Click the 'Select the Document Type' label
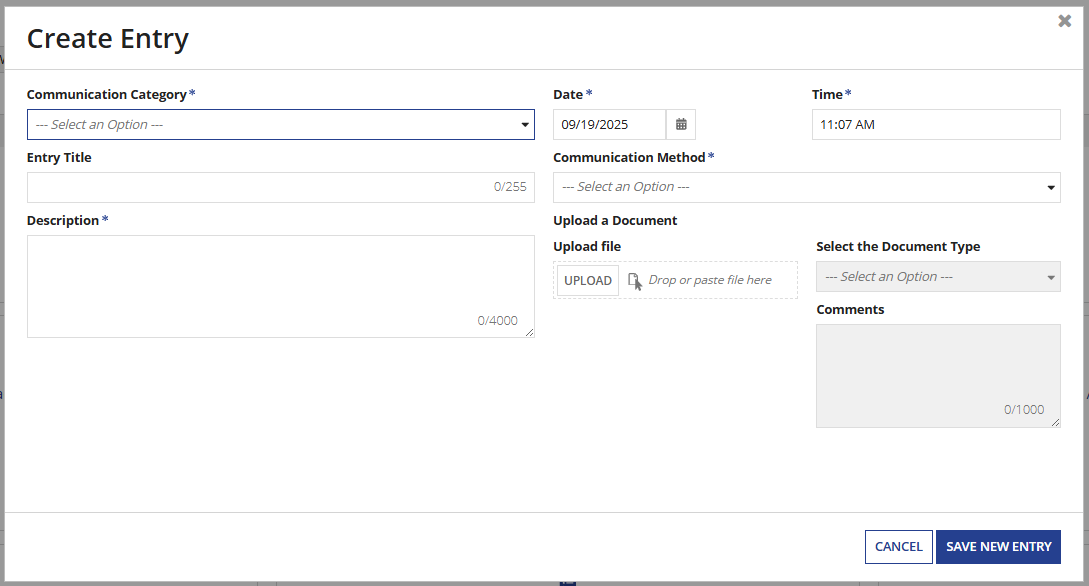This screenshot has width=1089, height=586. [x=898, y=246]
